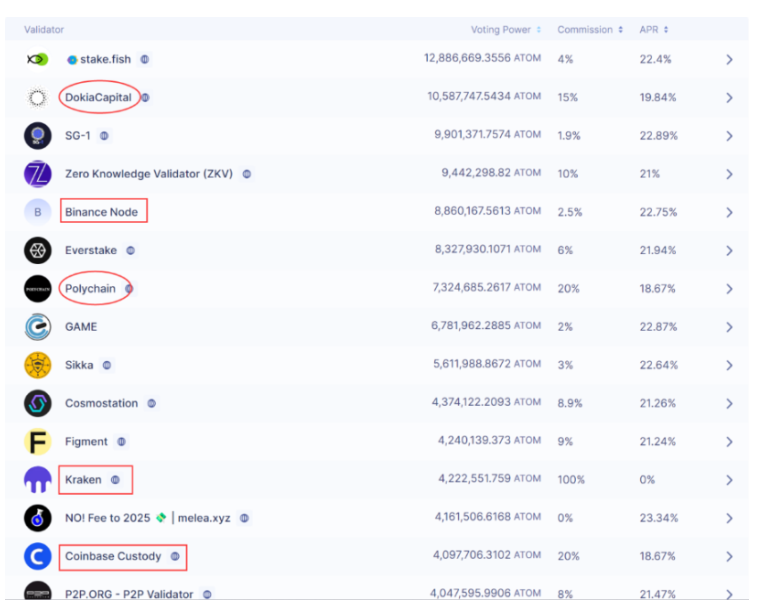The width and height of the screenshot is (758, 606).
Task: Select the Zero Knowledge Validator (ZKV) name
Action: (x=149, y=174)
